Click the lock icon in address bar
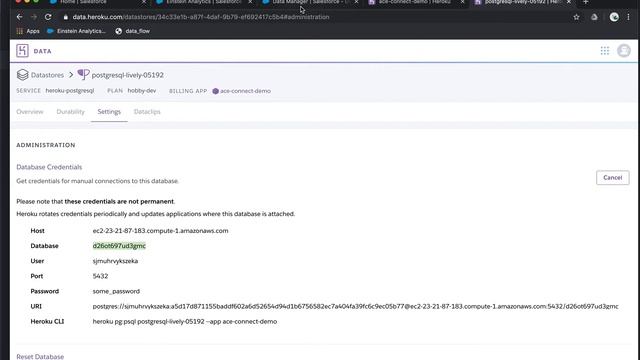Image resolution: width=640 pixels, height=360 pixels. coord(65,17)
